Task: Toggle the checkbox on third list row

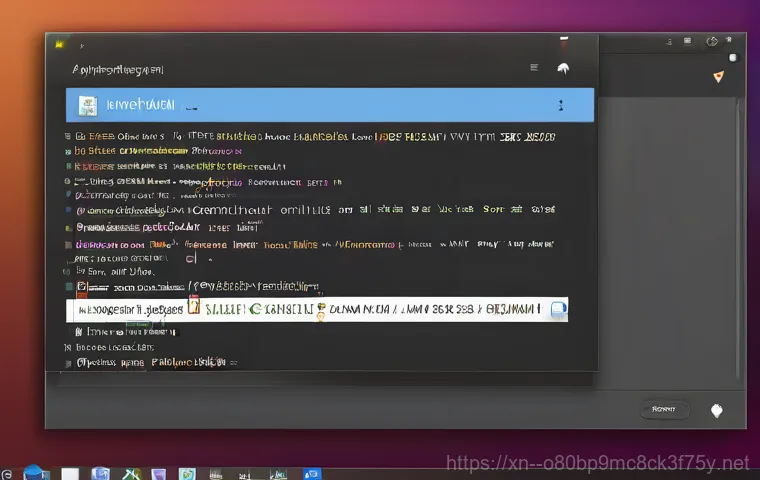Action: (70, 166)
